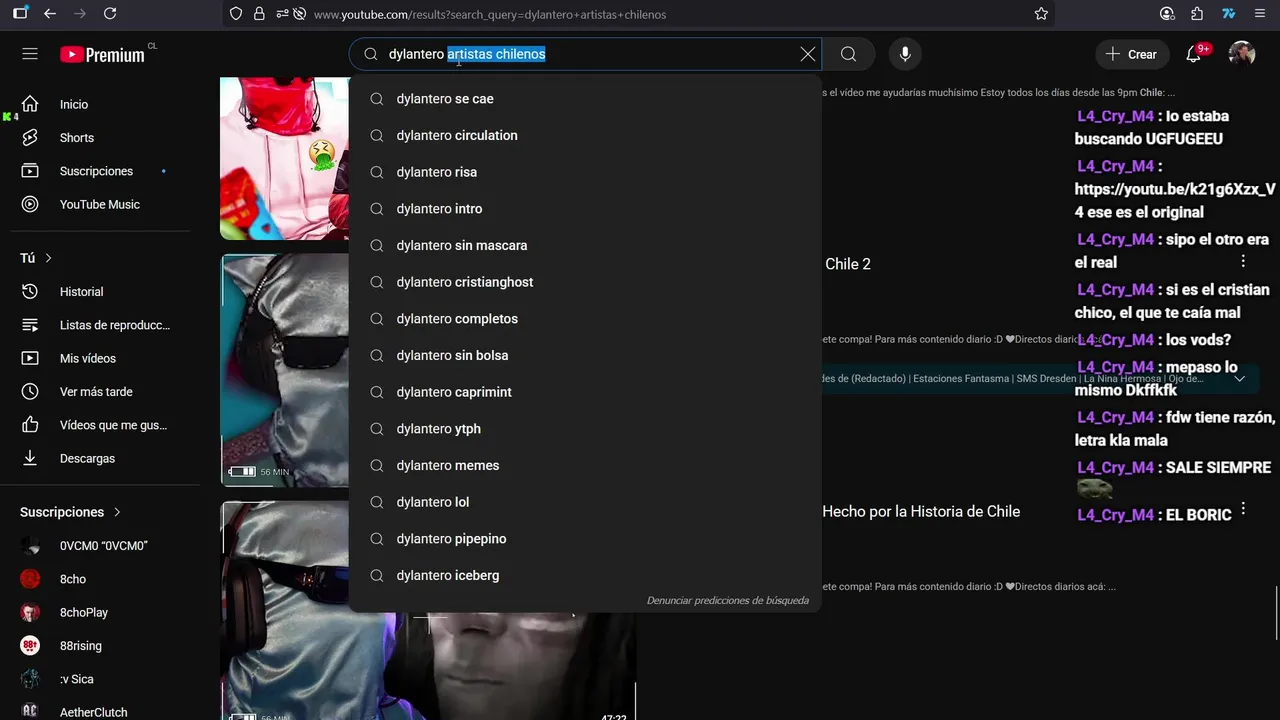Bookmark the page with the star icon
This screenshot has width=1280, height=720.
pyautogui.click(x=1041, y=14)
